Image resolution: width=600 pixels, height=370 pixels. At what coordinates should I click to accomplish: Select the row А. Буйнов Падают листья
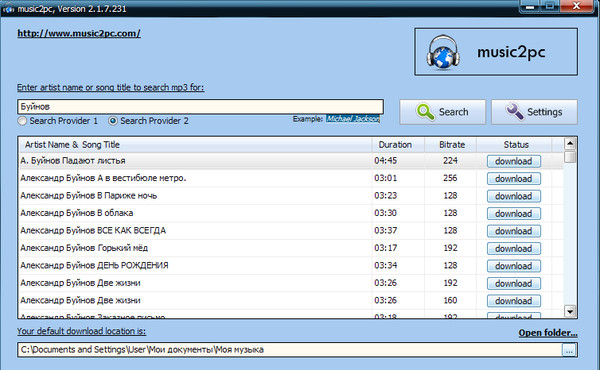click(291, 161)
